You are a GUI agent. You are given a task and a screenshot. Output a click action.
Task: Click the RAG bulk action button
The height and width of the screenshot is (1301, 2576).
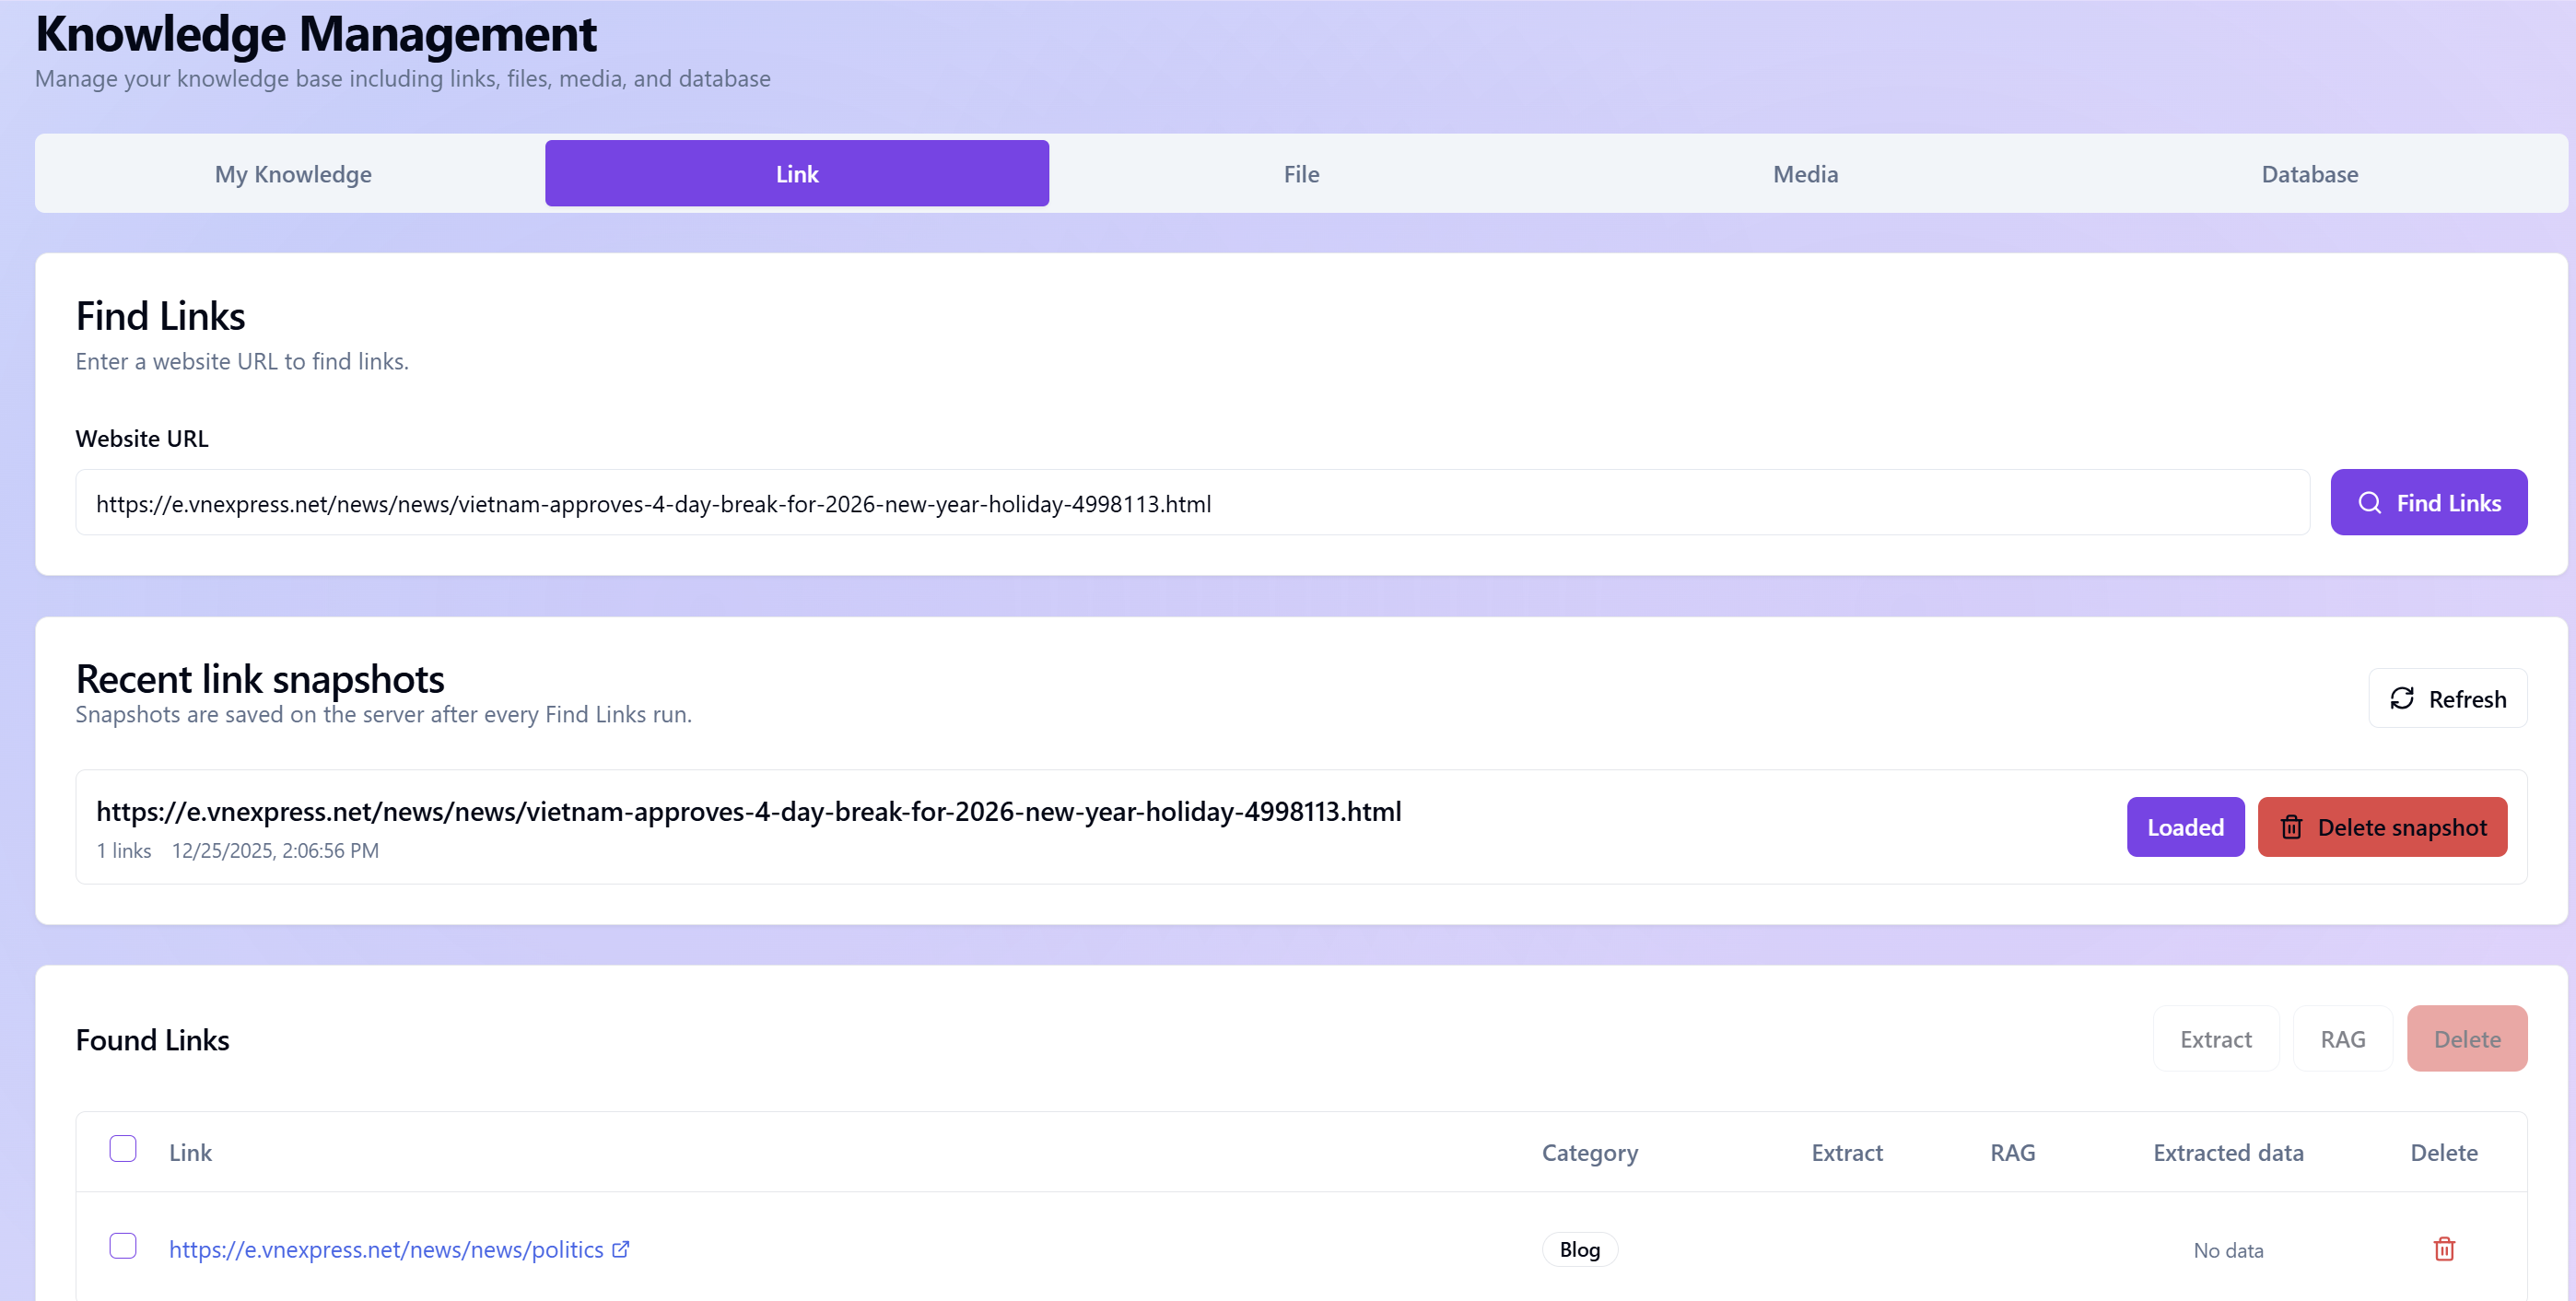tap(2342, 1038)
